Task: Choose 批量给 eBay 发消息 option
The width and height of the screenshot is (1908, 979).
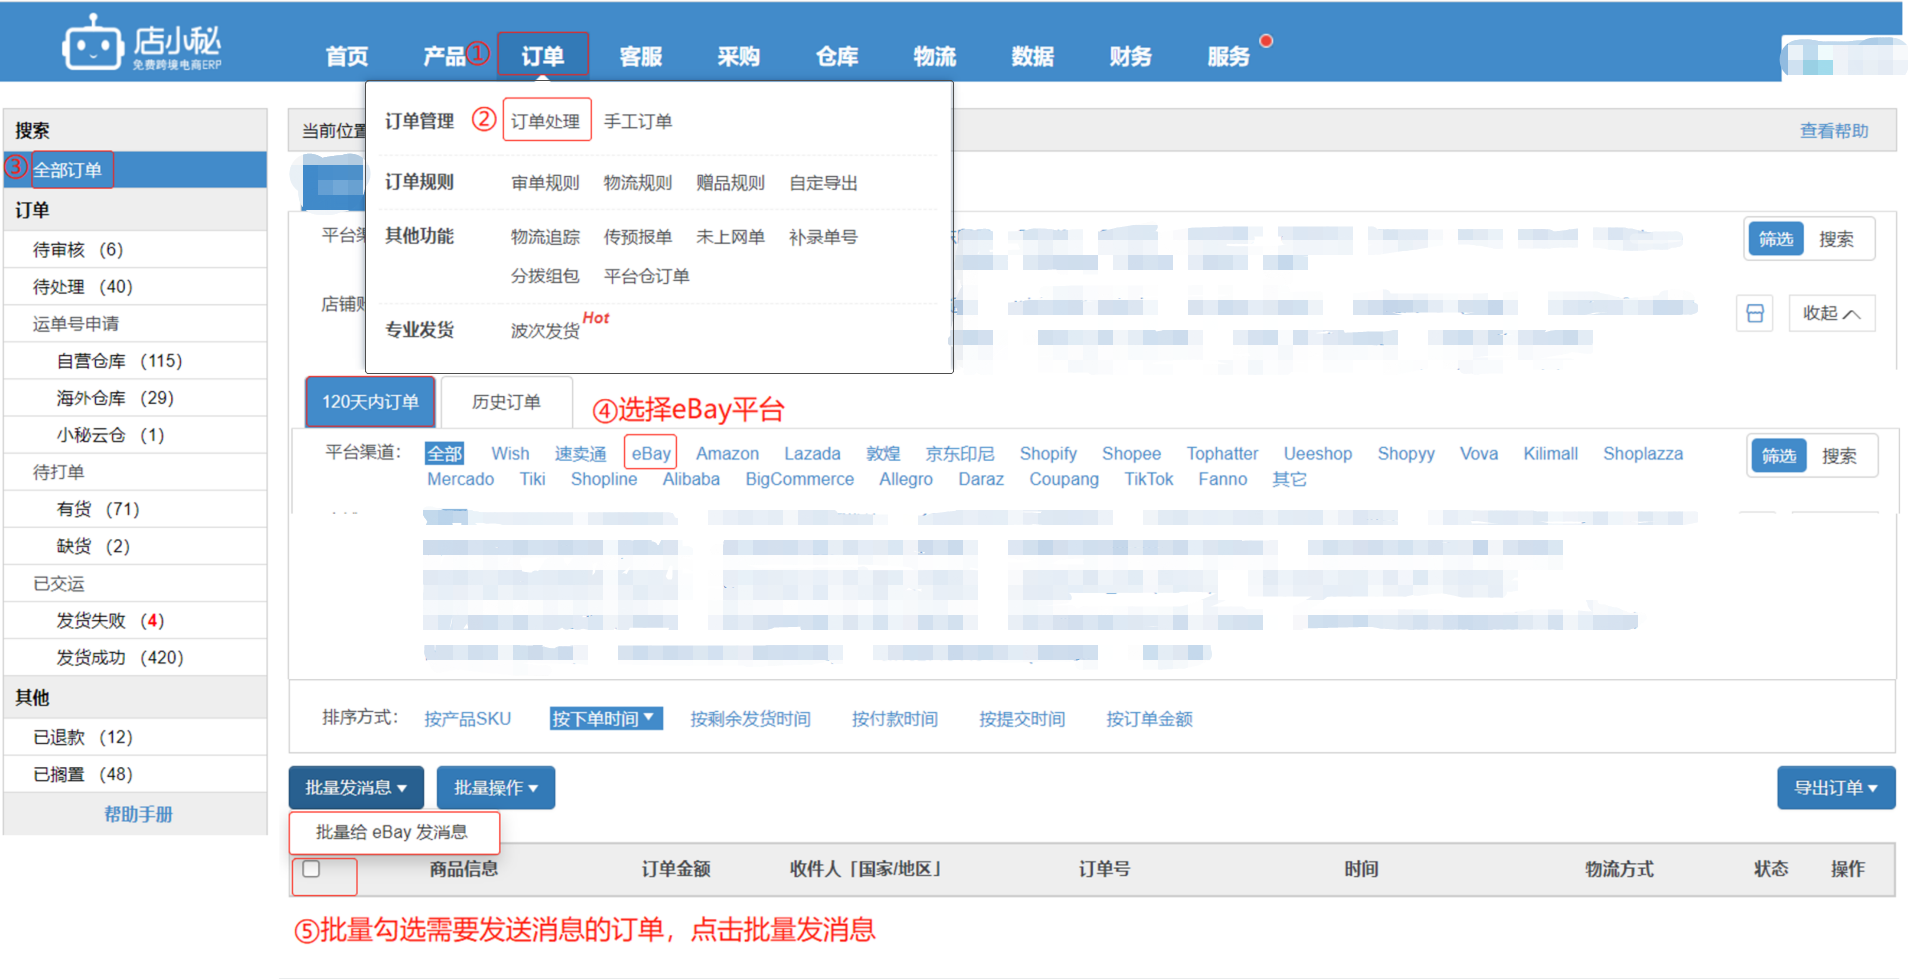Action: click(x=392, y=831)
